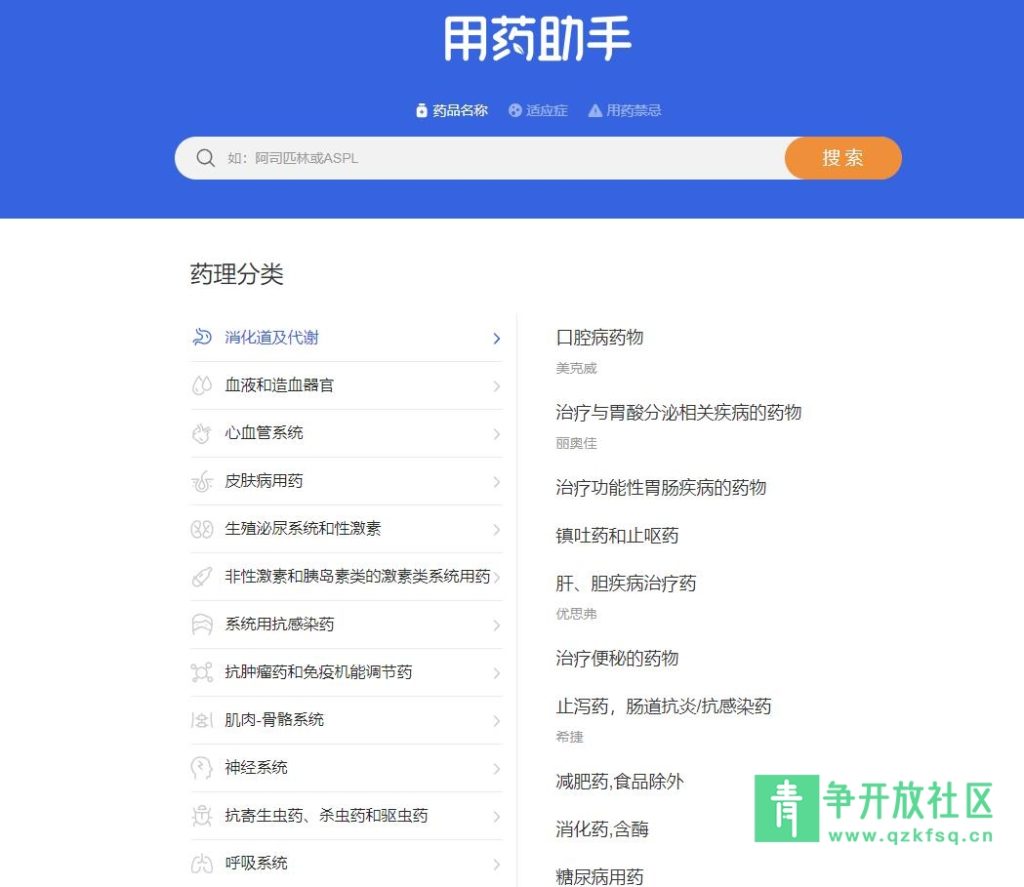Open 口腔病药物 subcategory link
The width and height of the screenshot is (1024, 887).
pyautogui.click(x=600, y=338)
